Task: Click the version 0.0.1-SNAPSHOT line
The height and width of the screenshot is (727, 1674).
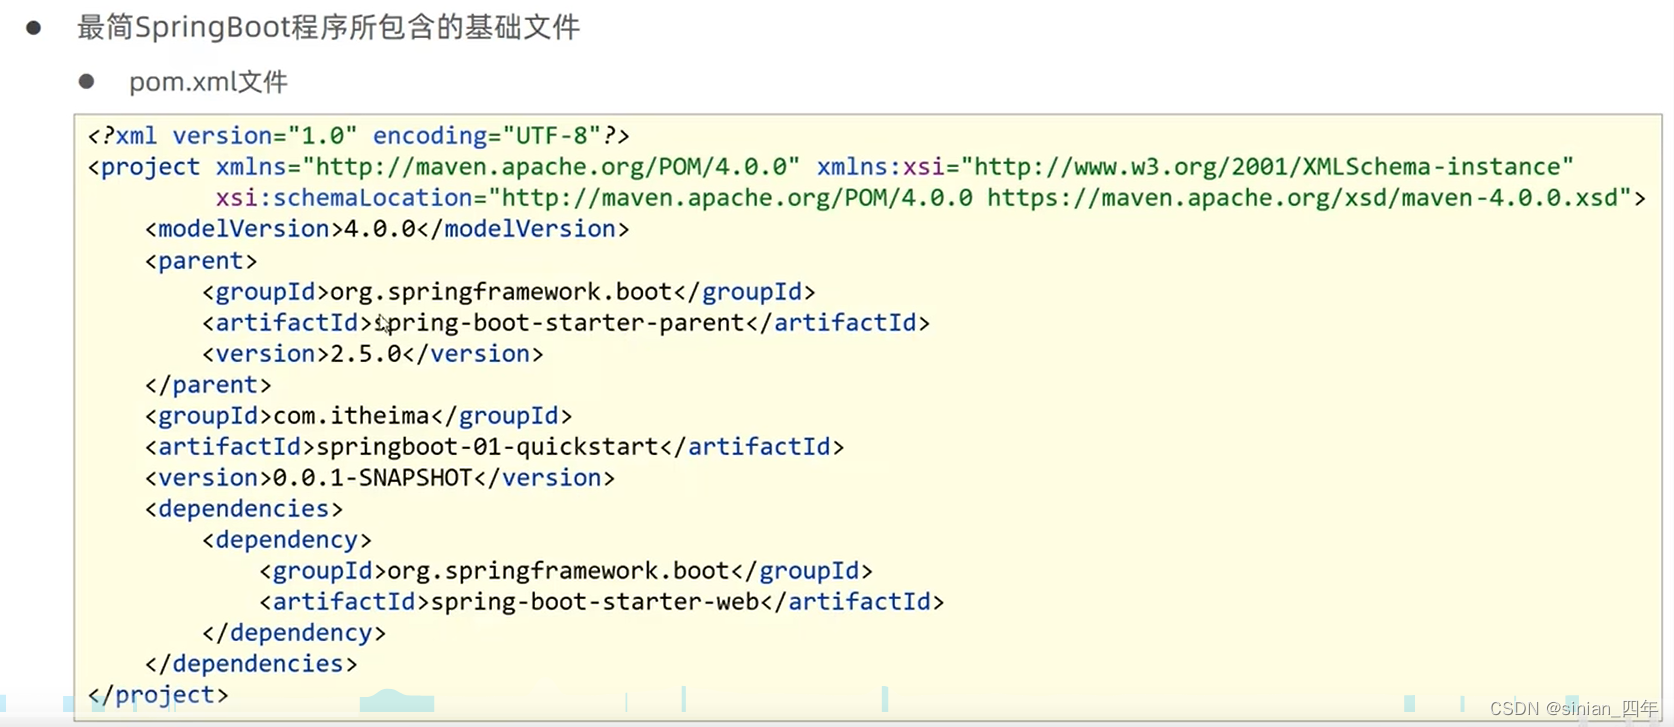Action: click(x=380, y=478)
